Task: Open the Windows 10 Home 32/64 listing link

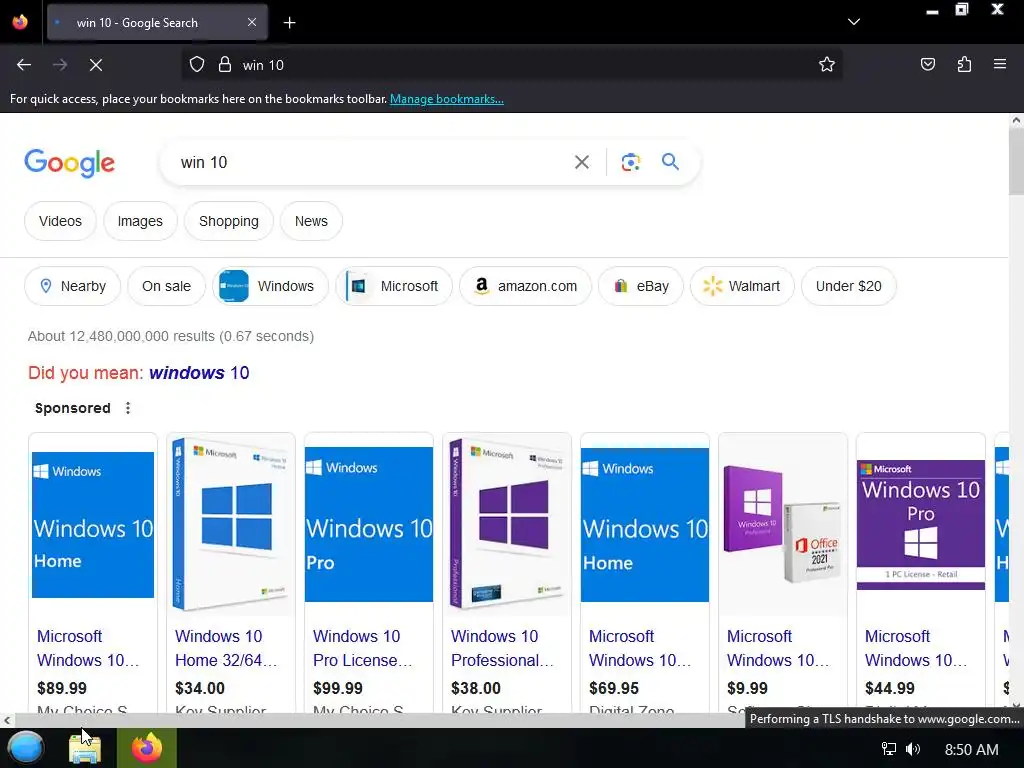Action: pyautogui.click(x=226, y=648)
